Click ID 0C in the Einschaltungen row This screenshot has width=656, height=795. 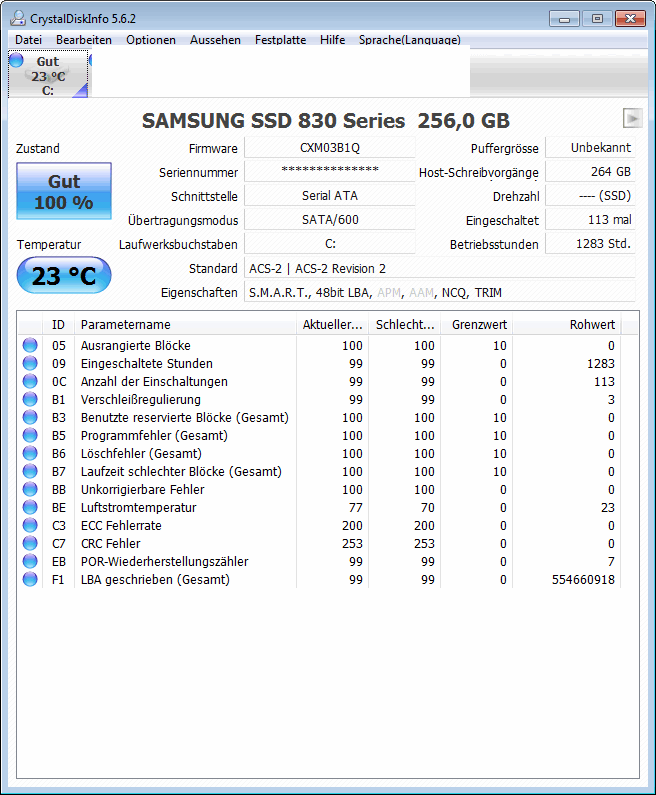point(59,381)
